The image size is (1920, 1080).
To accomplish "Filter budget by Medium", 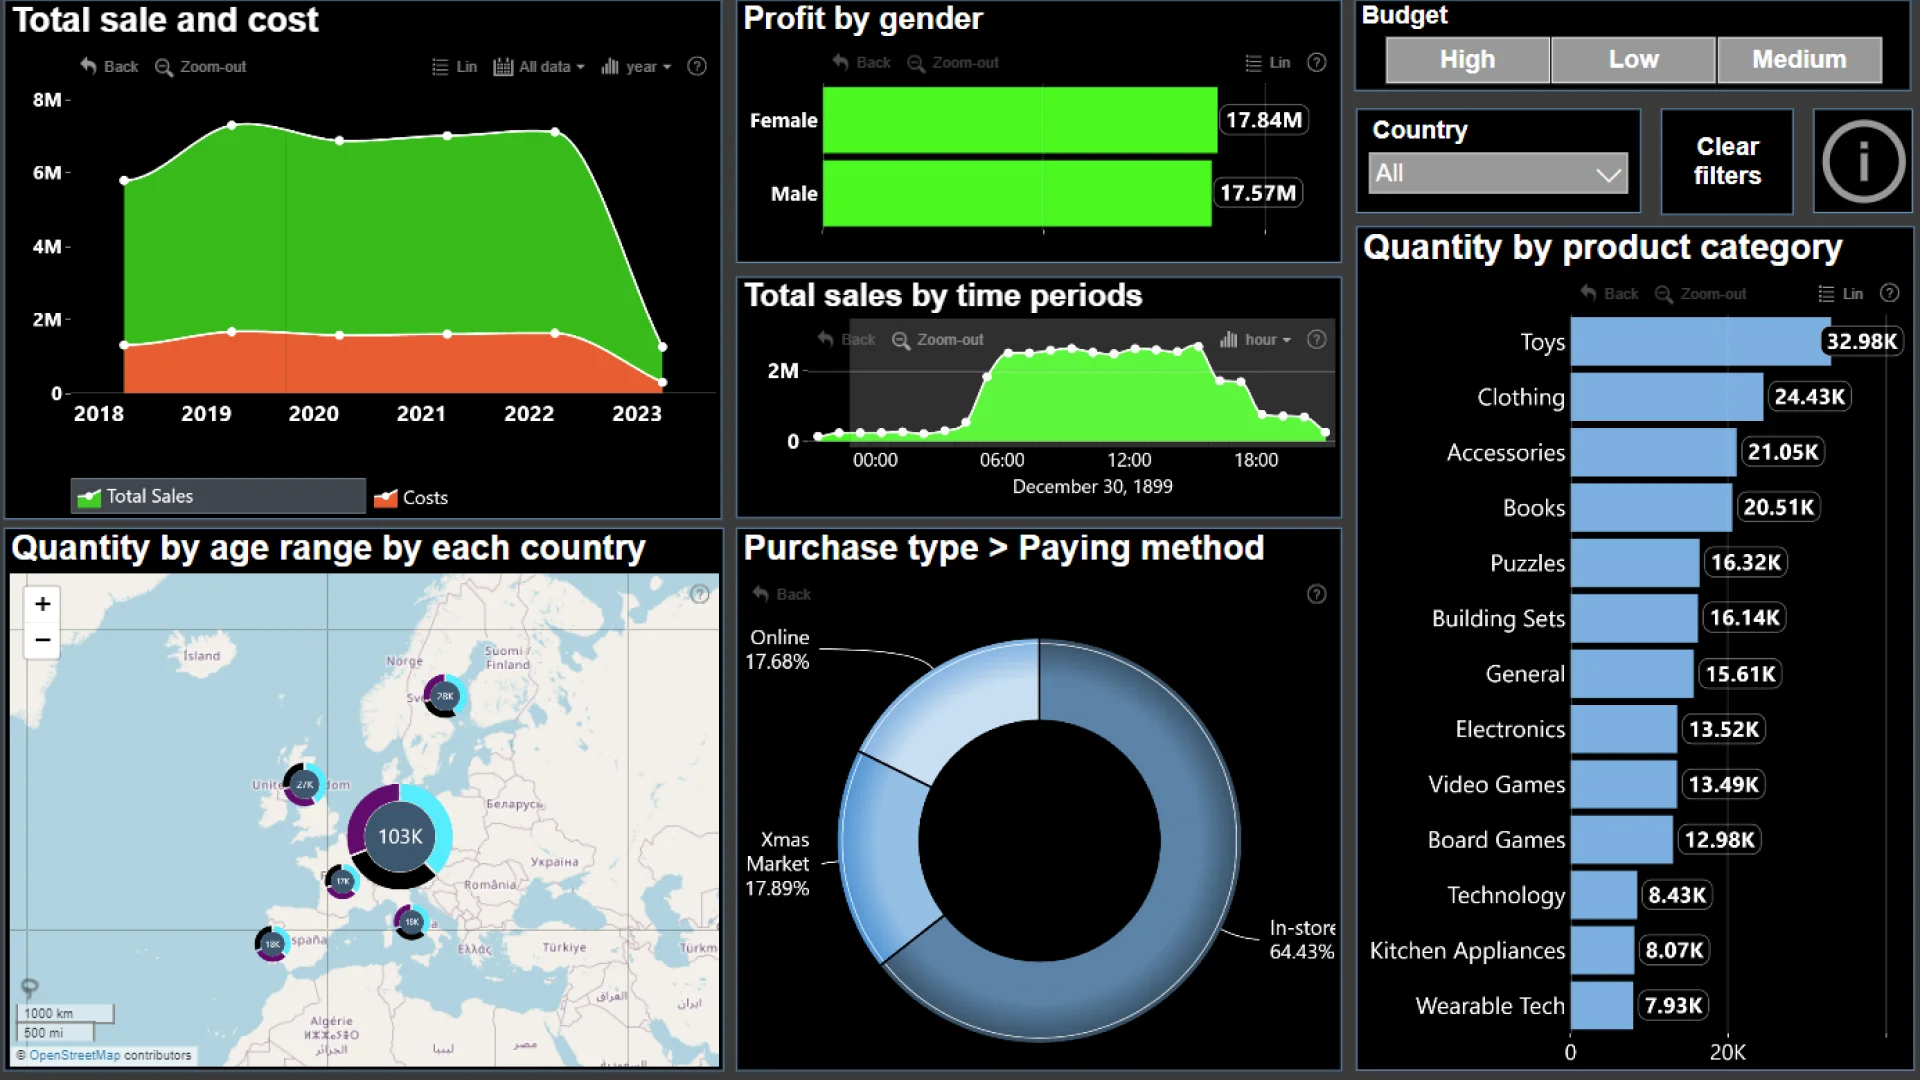I will [x=1800, y=60].
